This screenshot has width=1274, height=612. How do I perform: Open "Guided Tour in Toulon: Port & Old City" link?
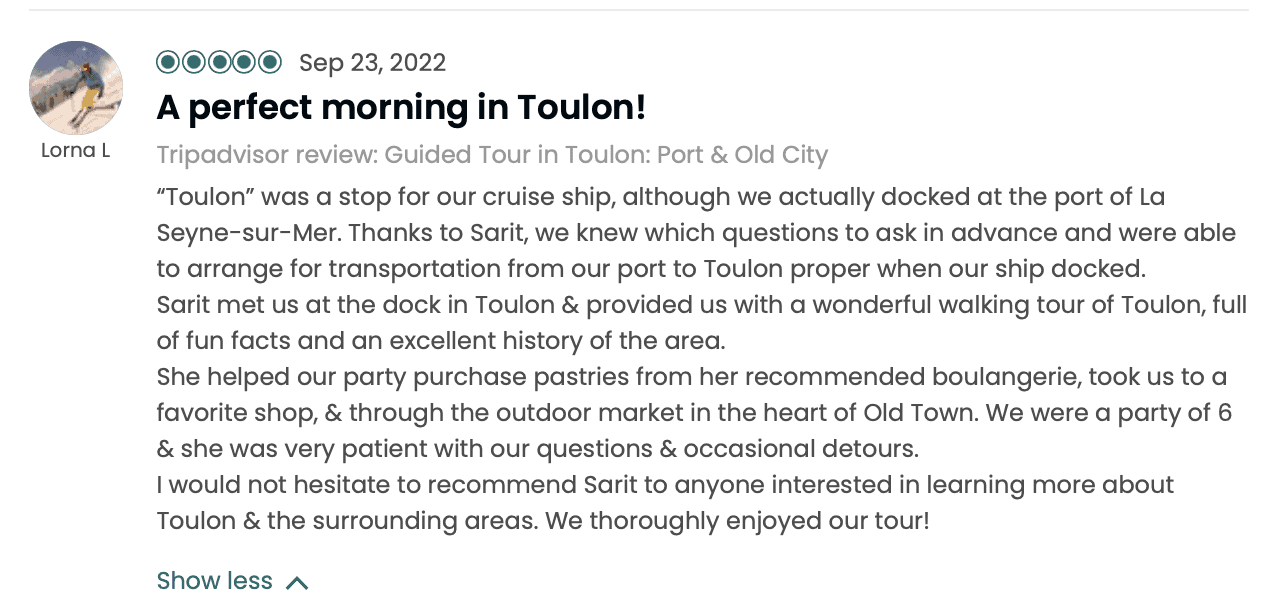606,155
